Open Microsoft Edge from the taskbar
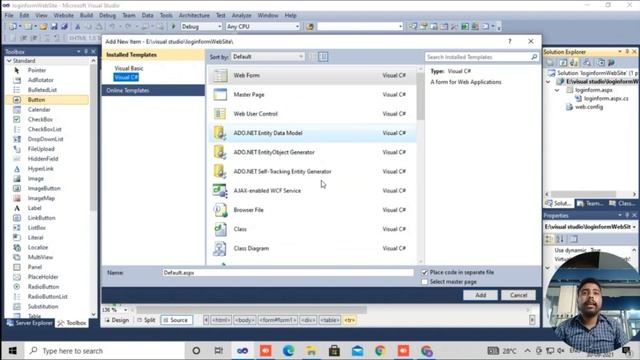 289,351
